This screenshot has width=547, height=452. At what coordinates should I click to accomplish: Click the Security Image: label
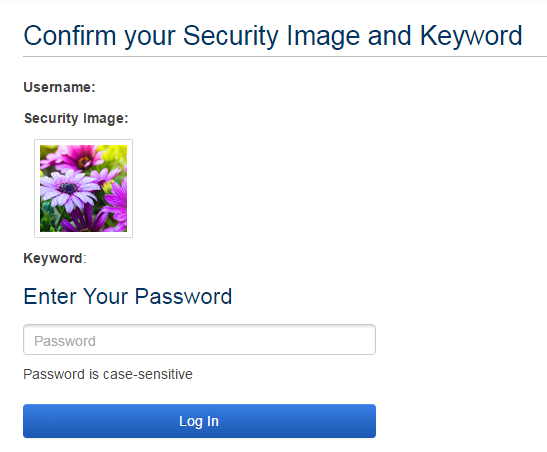pos(76,118)
